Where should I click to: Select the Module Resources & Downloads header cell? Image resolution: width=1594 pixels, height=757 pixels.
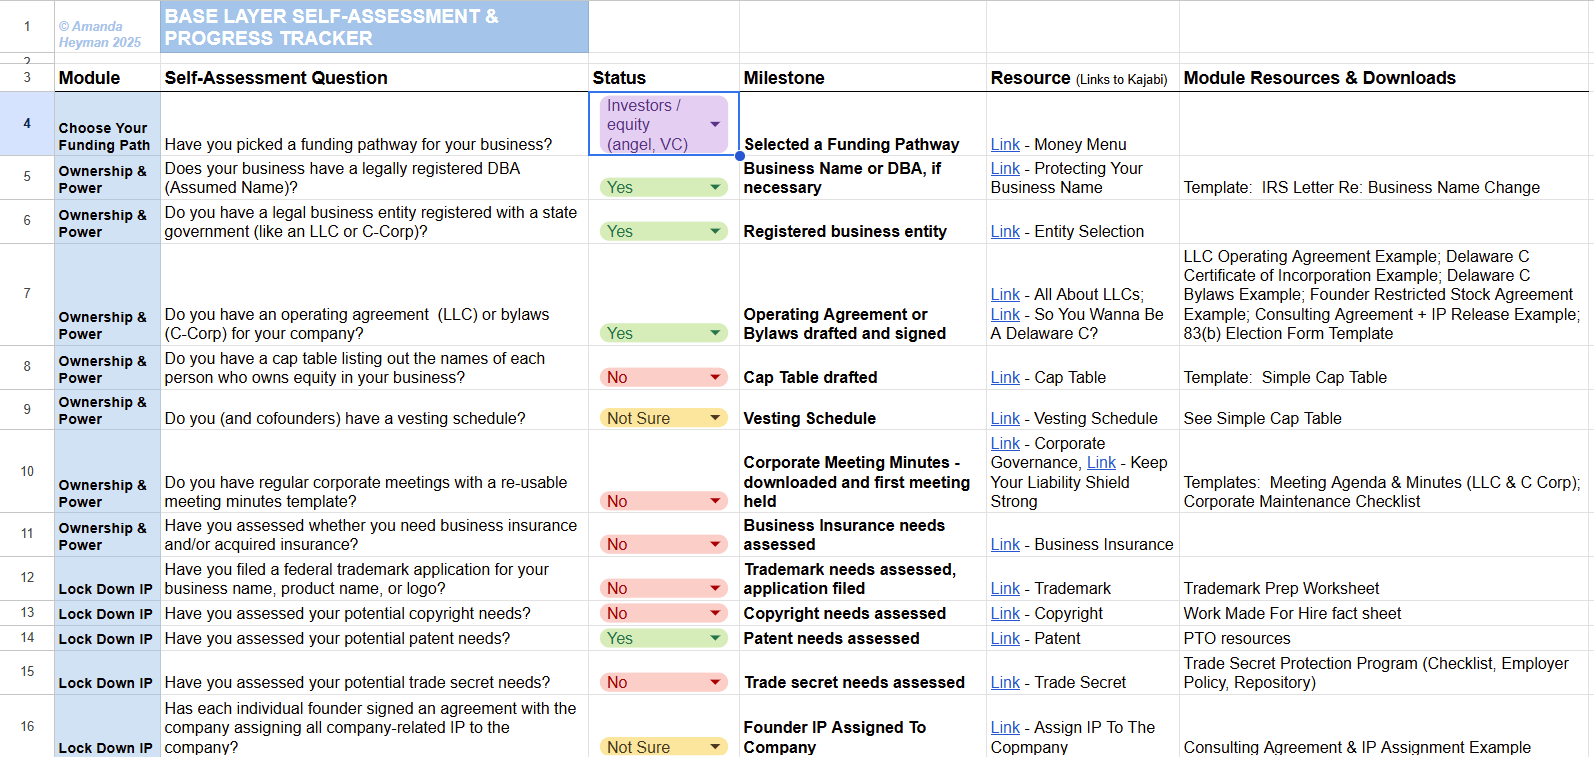pyautogui.click(x=1384, y=78)
